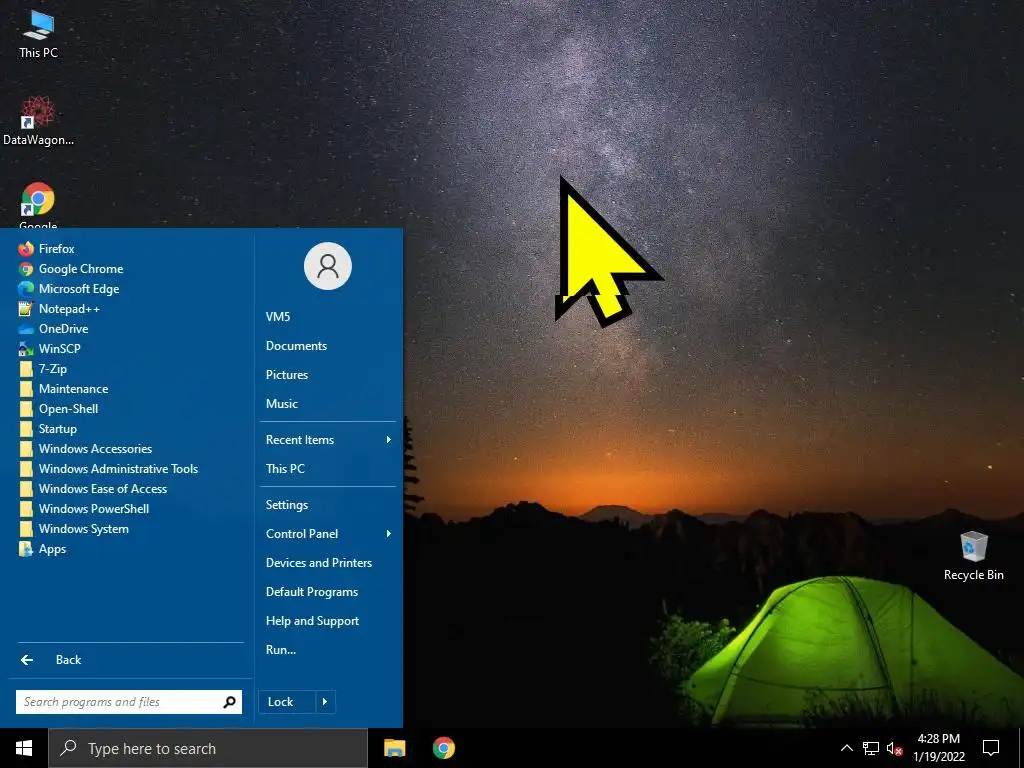
Task: Open Help and Support
Action: pos(312,621)
